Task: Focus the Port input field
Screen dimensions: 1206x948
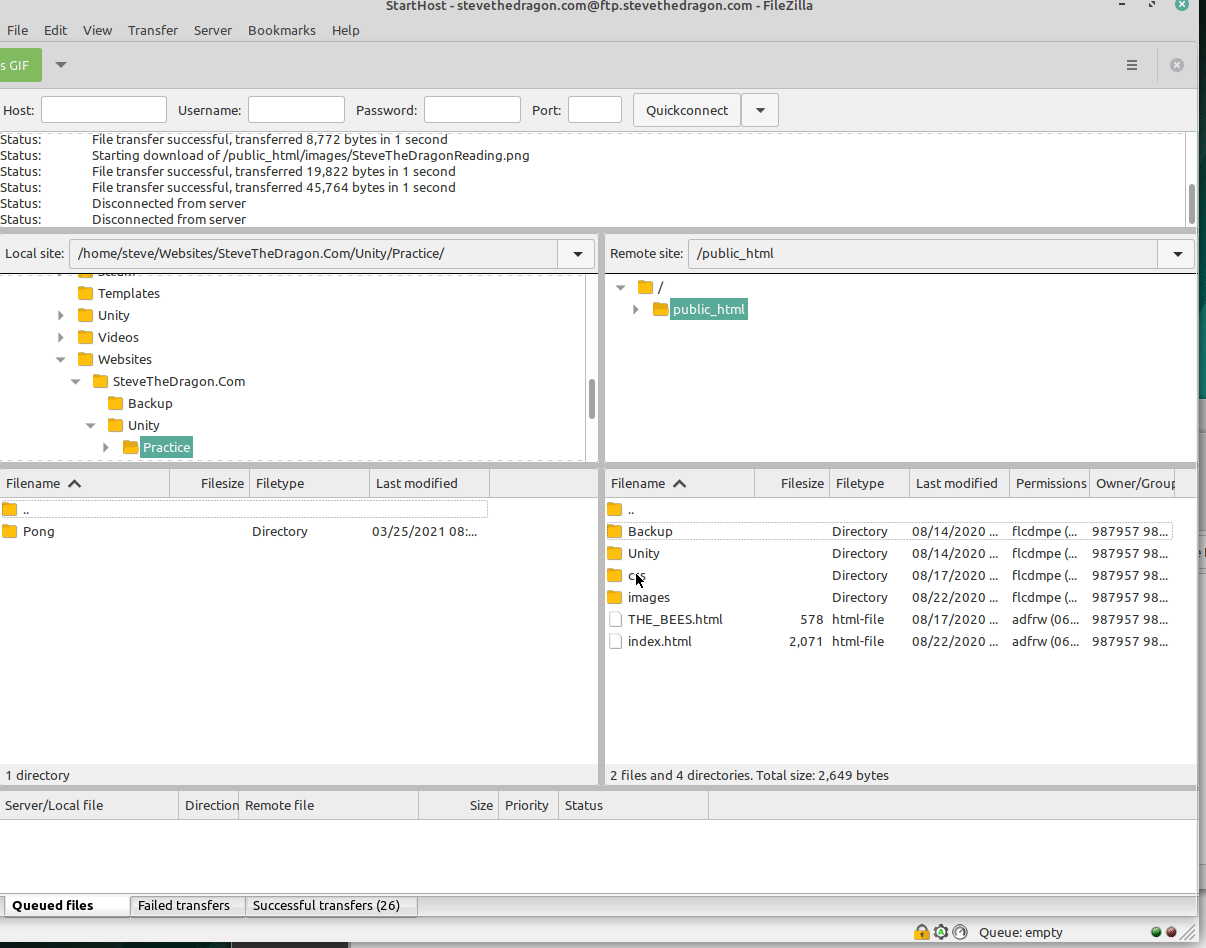Action: 595,110
